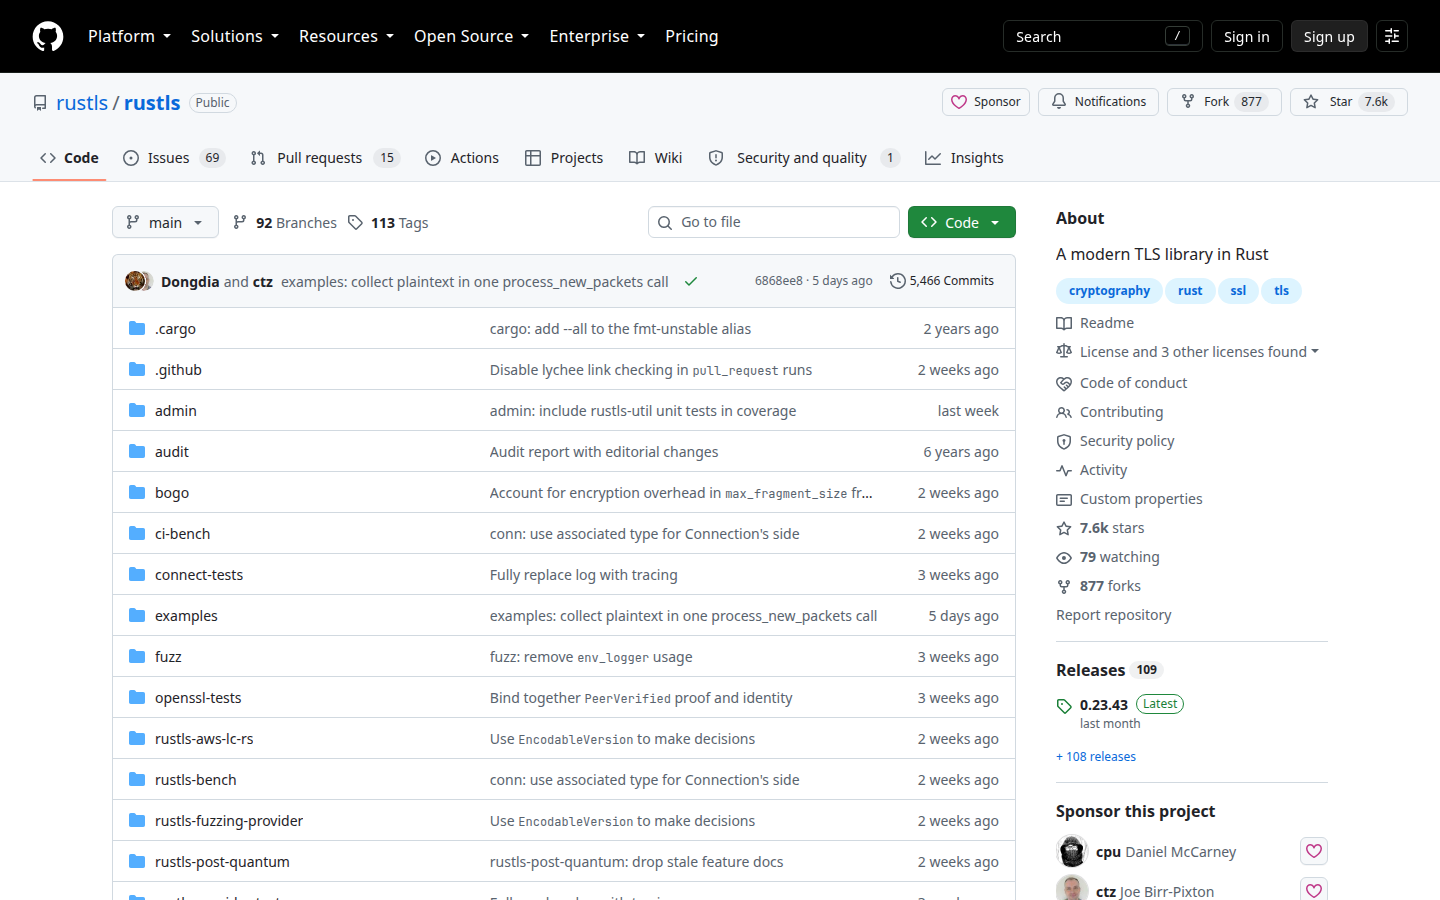Open the rustls-post-quantum folder
This screenshot has height=900, width=1440.
point(222,862)
